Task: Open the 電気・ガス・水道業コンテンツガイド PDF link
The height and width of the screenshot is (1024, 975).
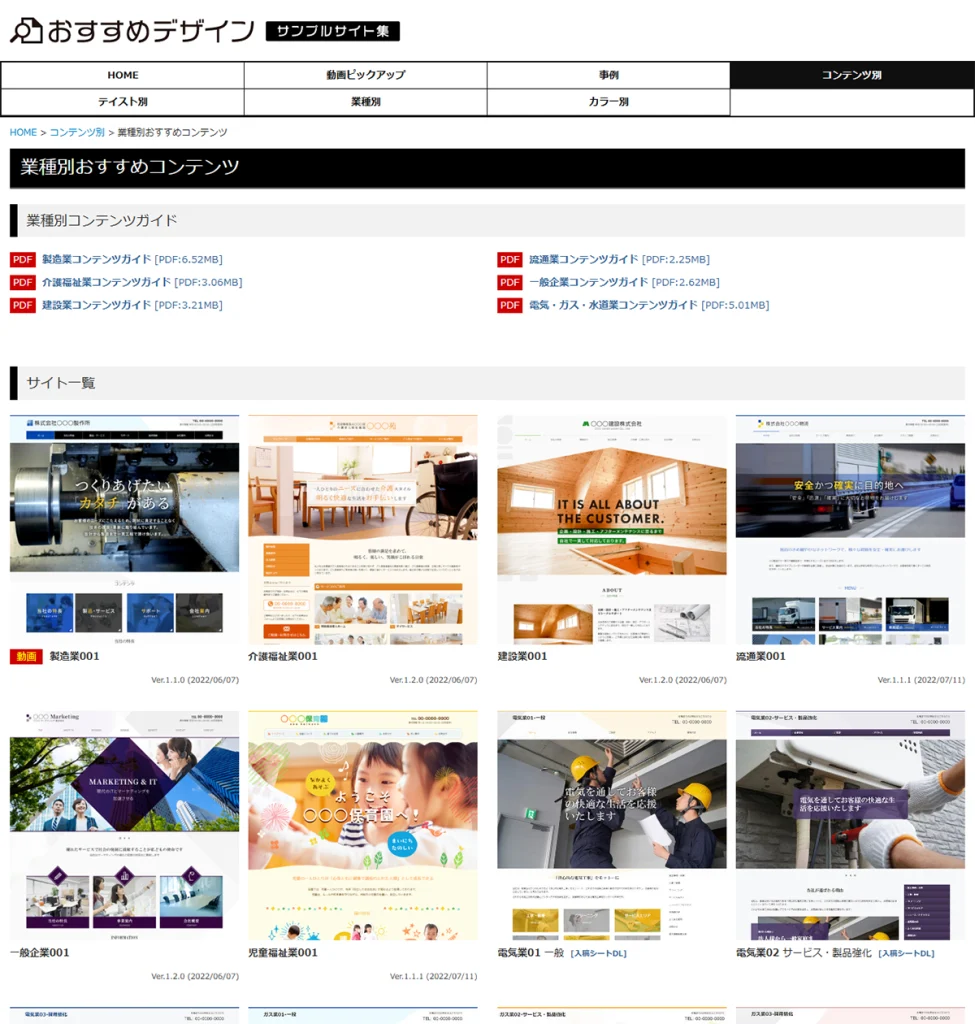Action: pyautogui.click(x=613, y=305)
